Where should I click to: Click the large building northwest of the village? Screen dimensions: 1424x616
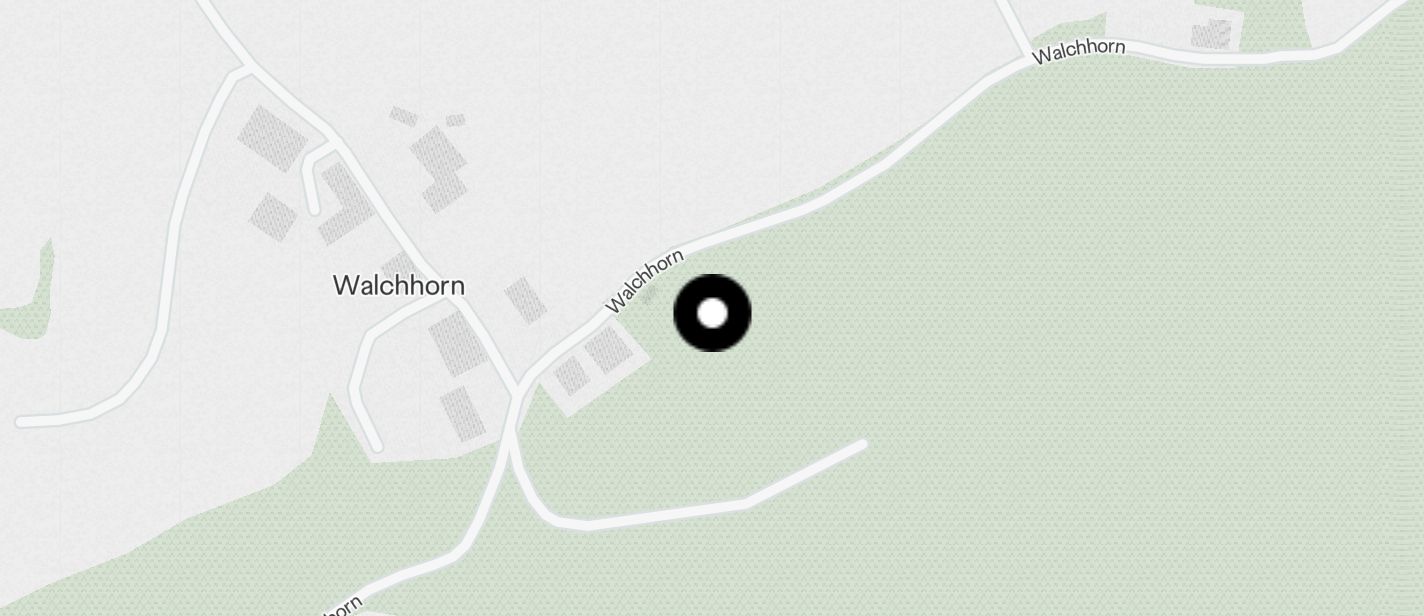point(272,138)
